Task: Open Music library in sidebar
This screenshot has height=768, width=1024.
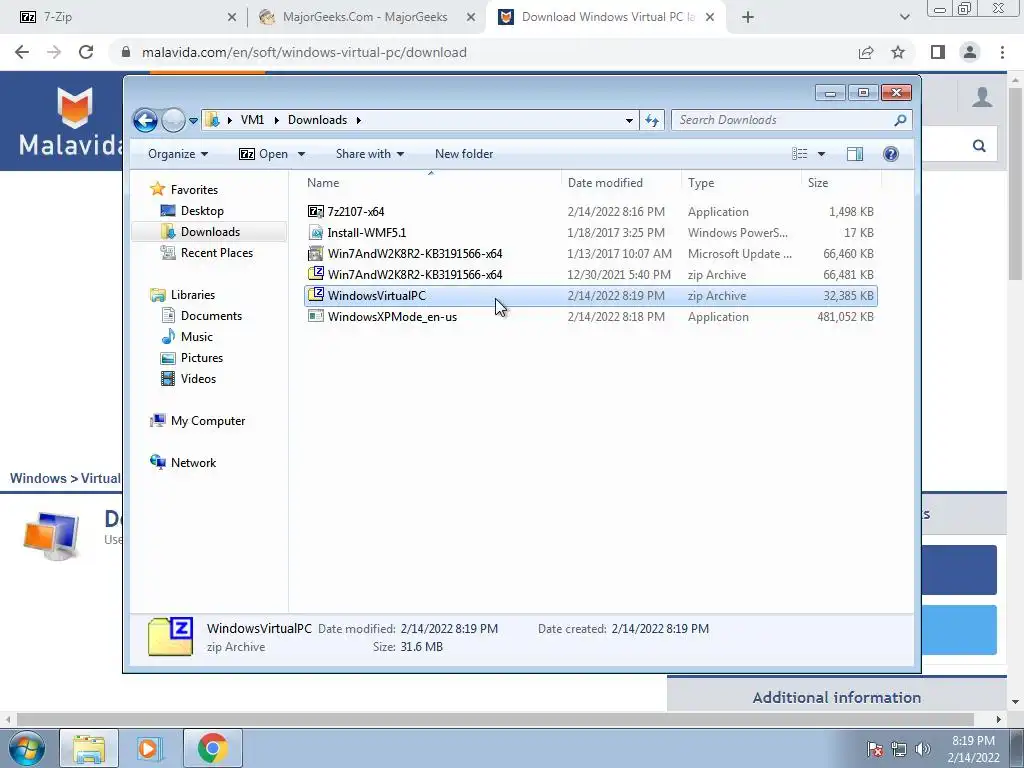Action: pyautogui.click(x=197, y=337)
